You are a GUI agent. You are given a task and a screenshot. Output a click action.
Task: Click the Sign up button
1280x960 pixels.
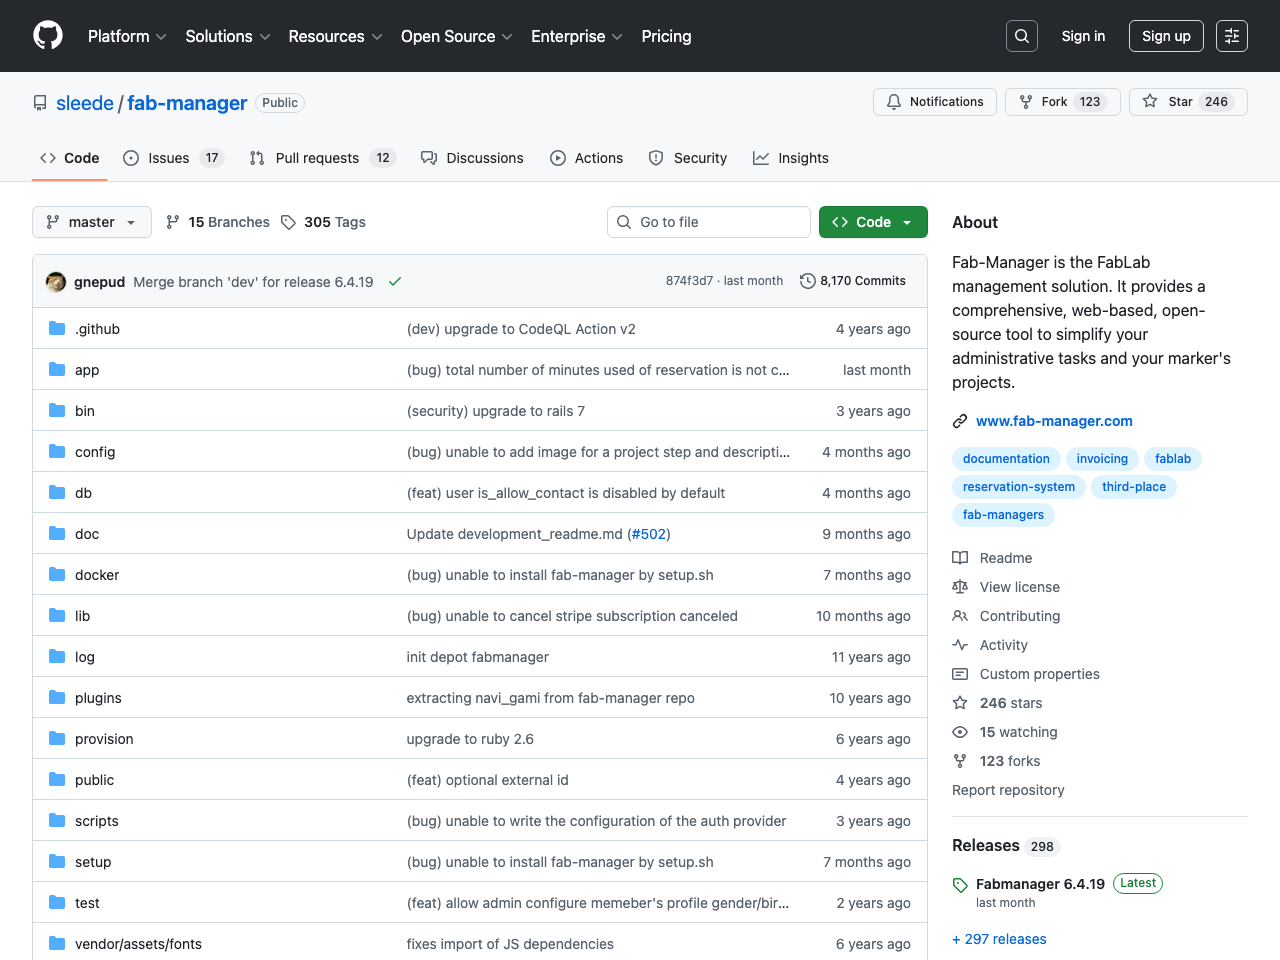(x=1166, y=35)
